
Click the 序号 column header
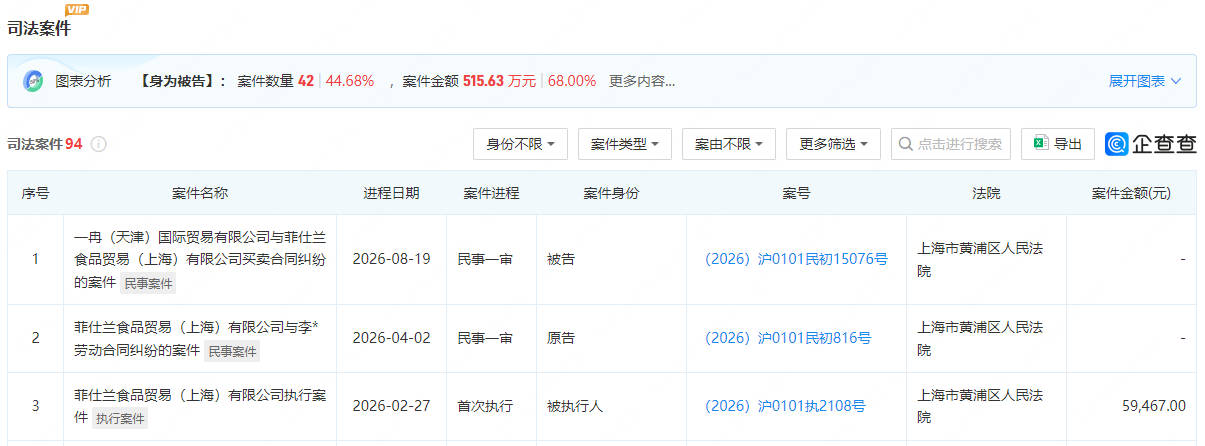pyautogui.click(x=35, y=193)
